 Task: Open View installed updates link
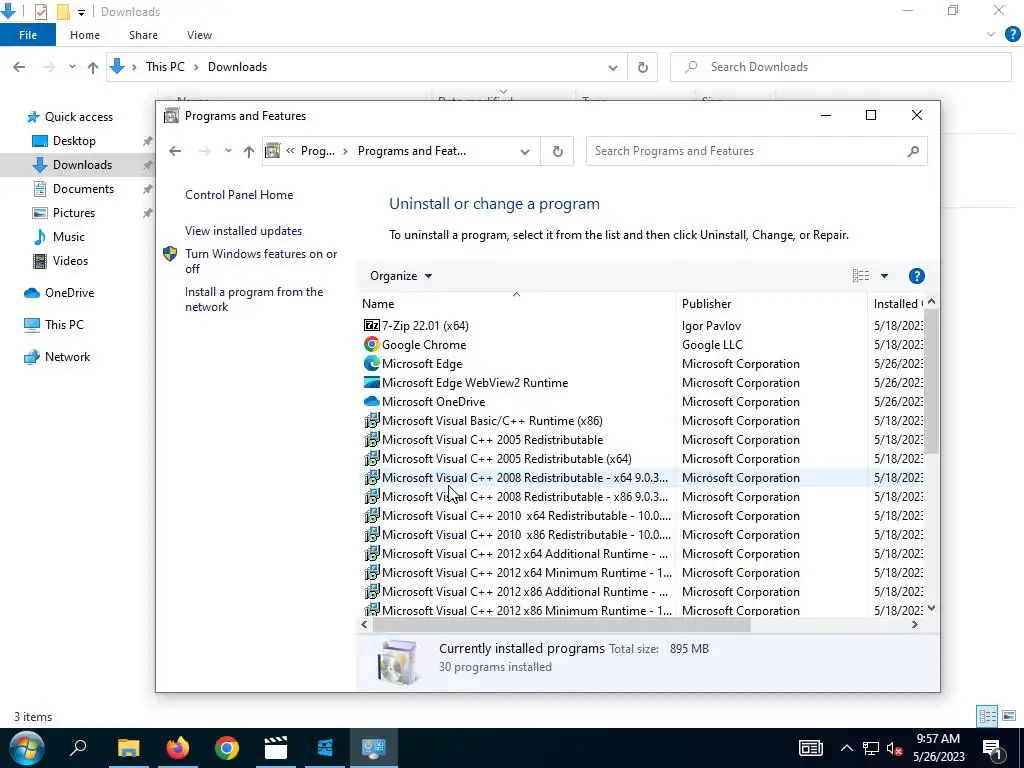[243, 231]
